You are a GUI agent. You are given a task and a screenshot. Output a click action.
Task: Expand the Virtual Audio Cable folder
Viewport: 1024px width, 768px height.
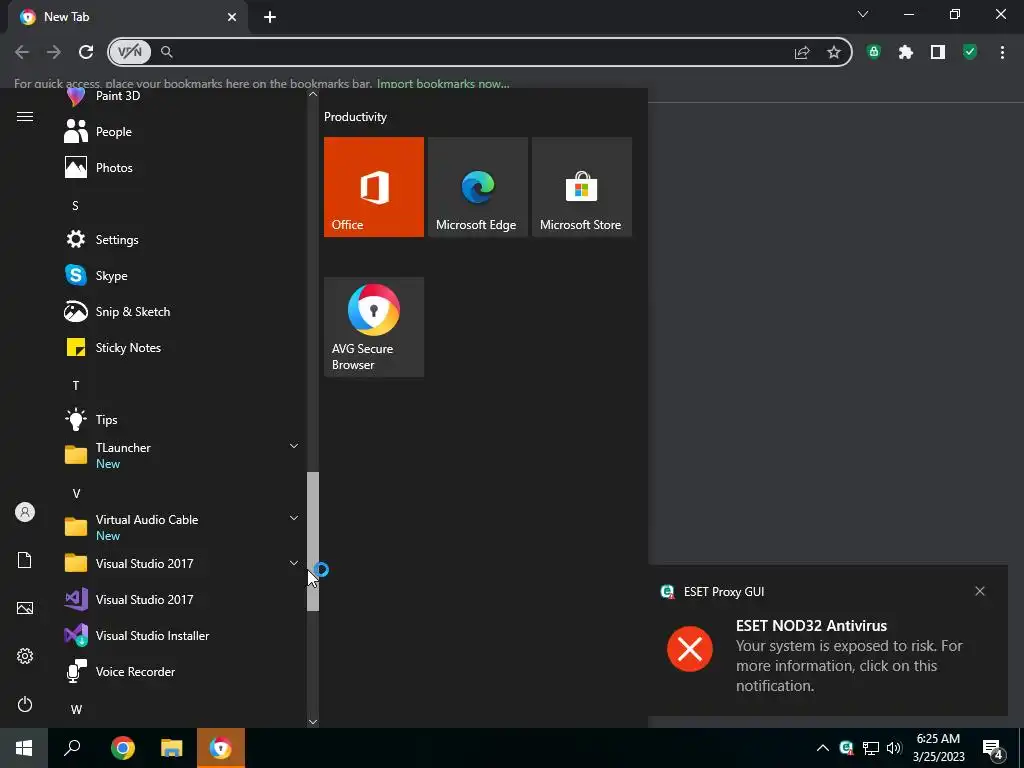pos(183,527)
